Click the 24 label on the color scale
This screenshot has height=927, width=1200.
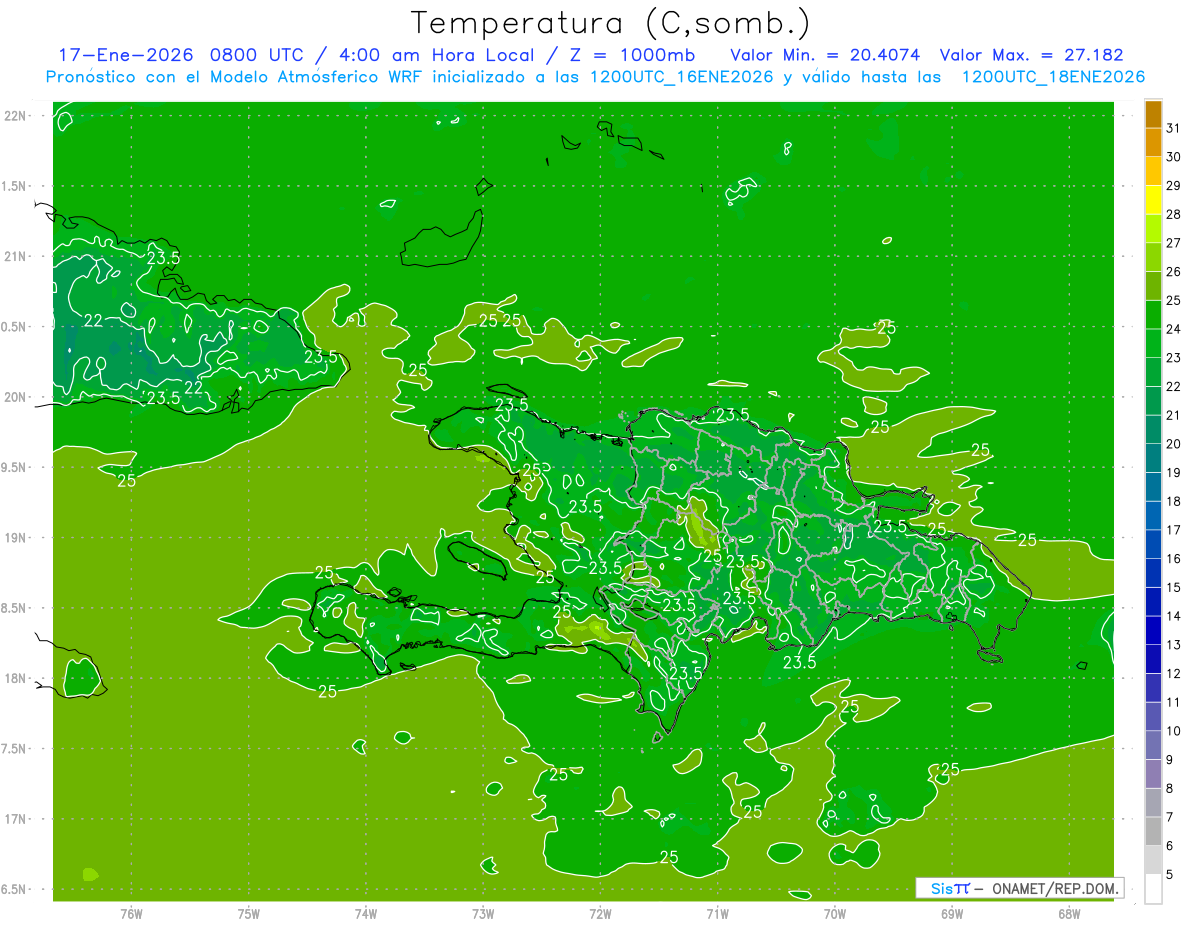point(1174,328)
